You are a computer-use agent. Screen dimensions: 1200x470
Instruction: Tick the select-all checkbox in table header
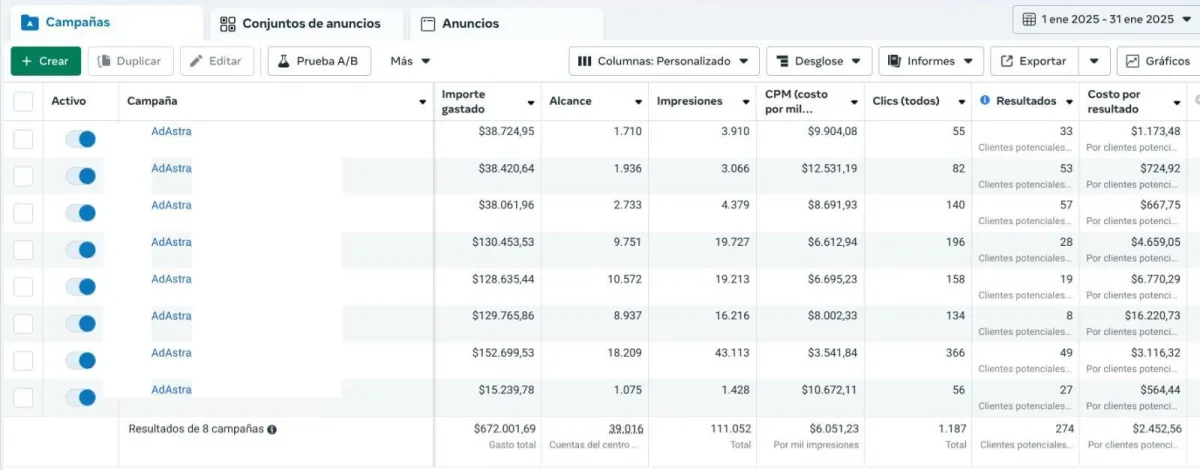tap(23, 101)
